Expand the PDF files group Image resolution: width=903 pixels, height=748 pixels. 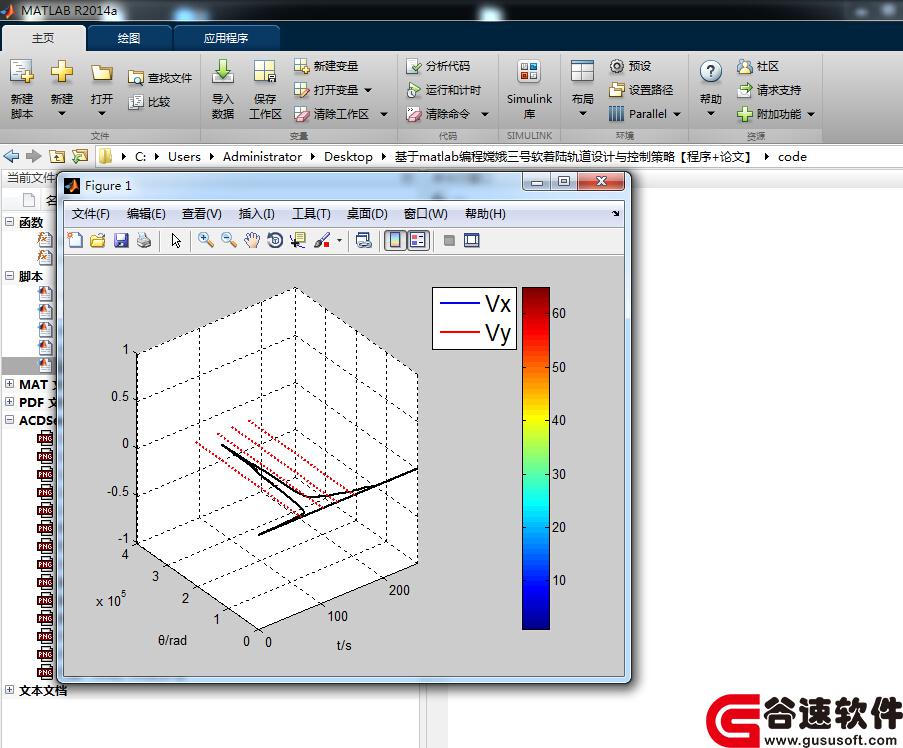(x=9, y=401)
